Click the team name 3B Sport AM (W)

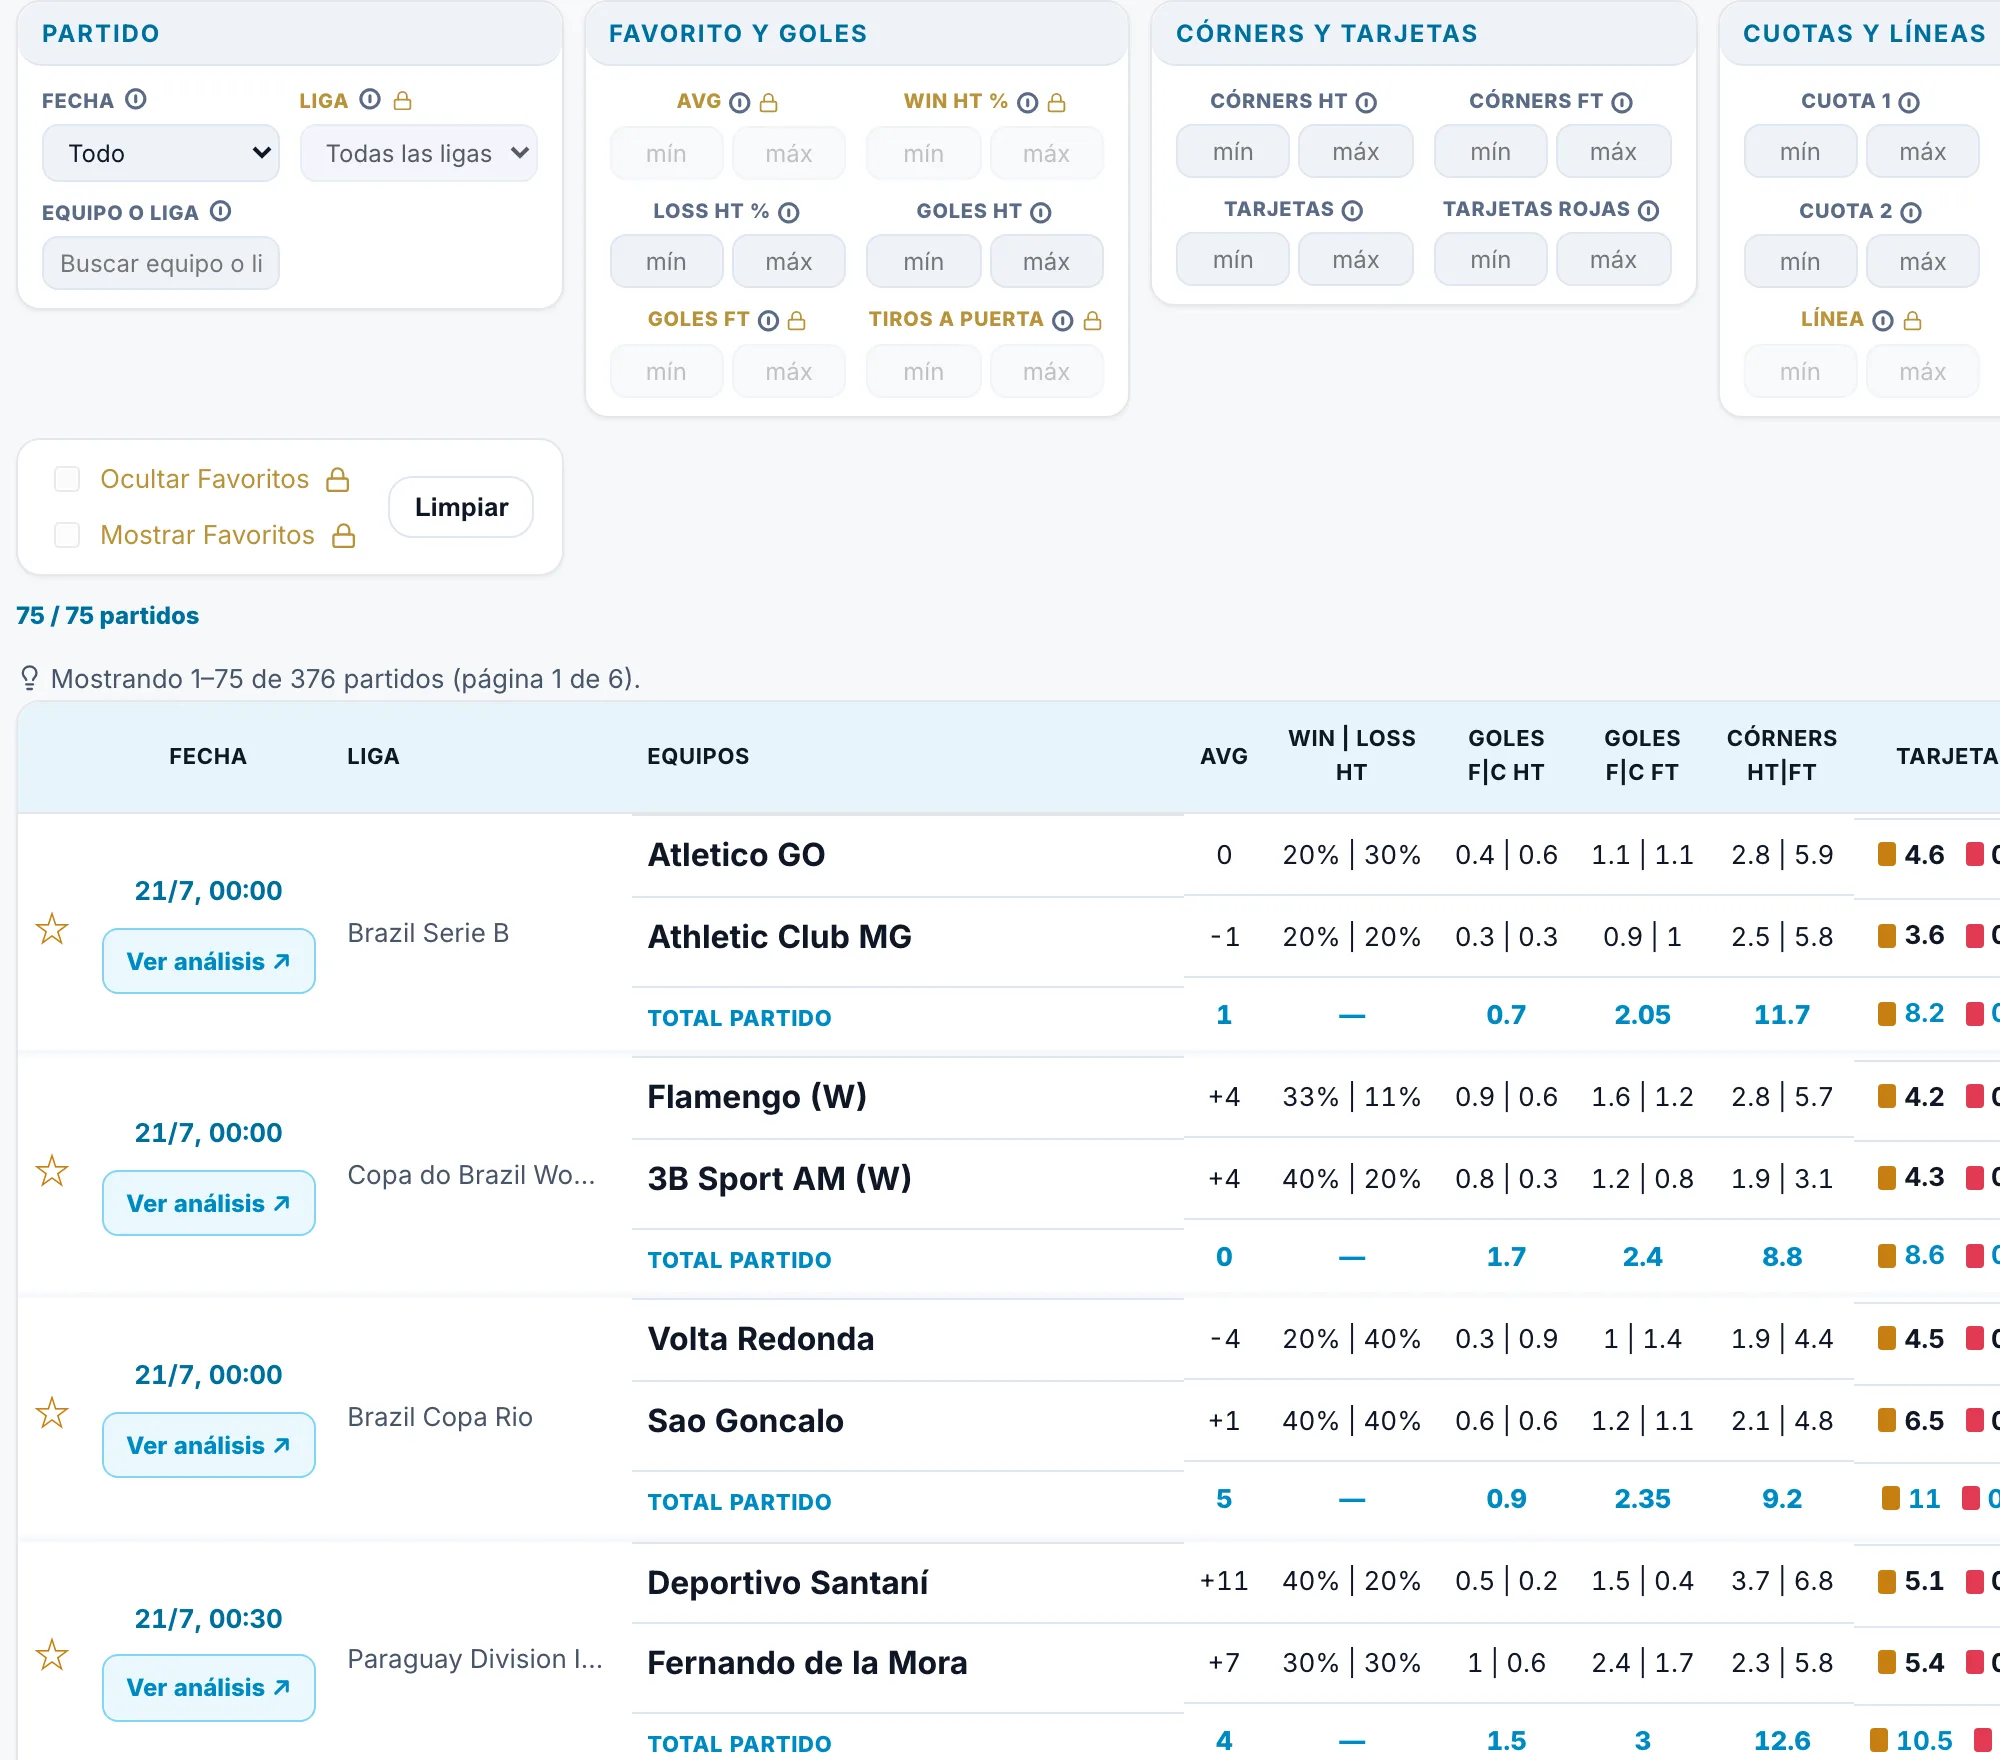coord(780,1178)
